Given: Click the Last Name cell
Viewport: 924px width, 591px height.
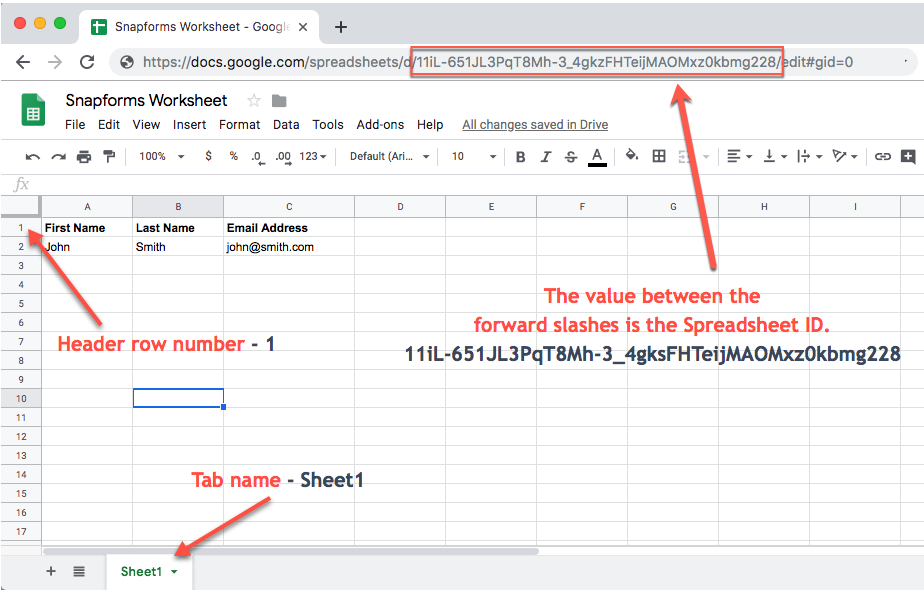Looking at the screenshot, I should 178,228.
